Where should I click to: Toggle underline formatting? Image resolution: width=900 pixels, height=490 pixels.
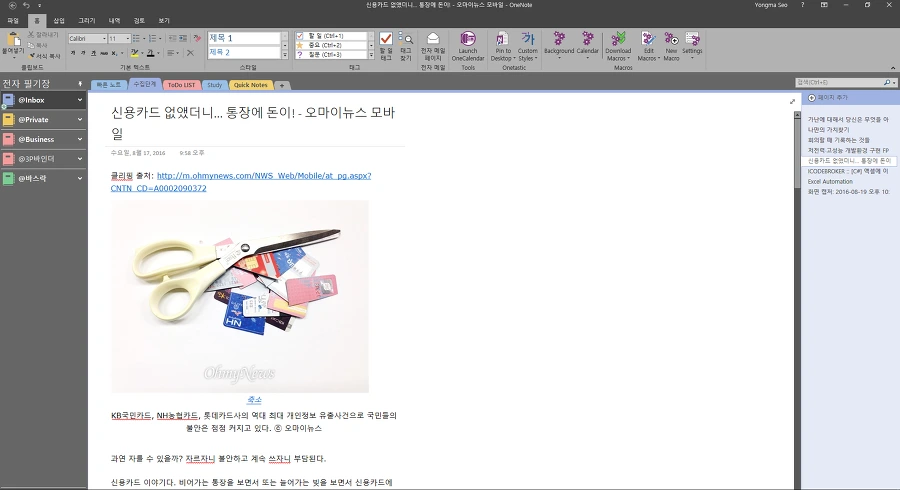pos(94,53)
